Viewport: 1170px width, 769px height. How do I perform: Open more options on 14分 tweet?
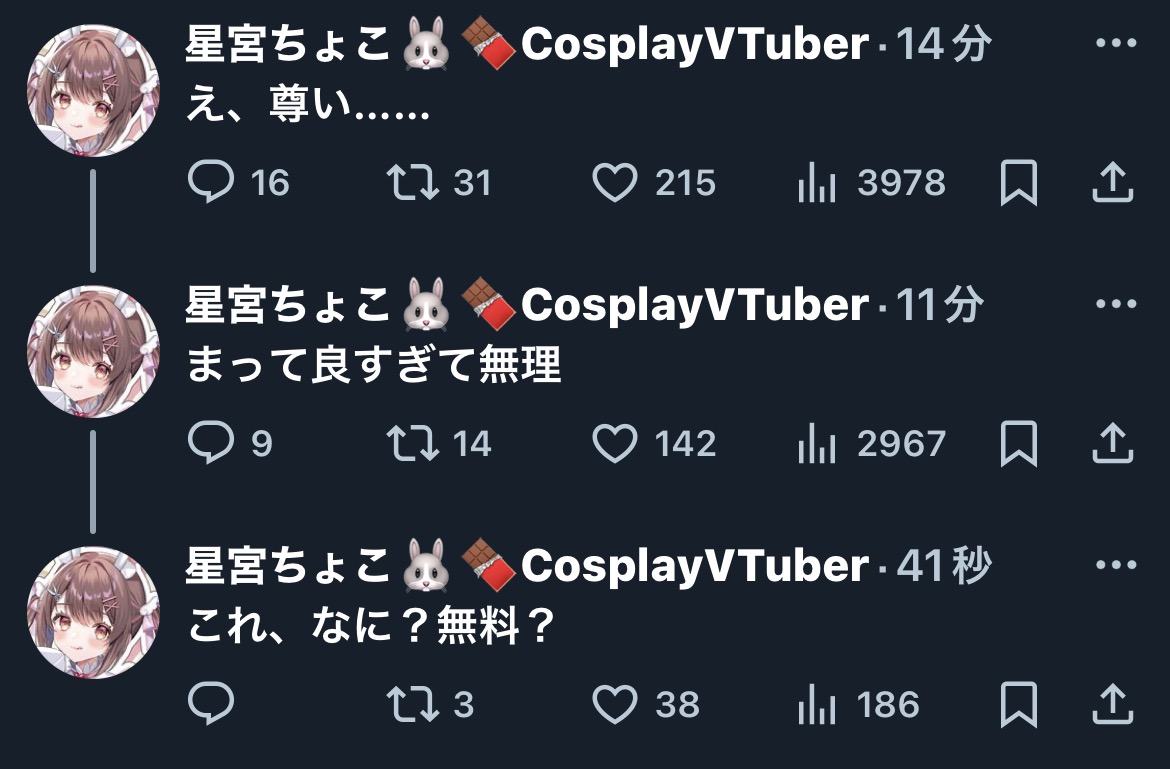pyautogui.click(x=1116, y=43)
